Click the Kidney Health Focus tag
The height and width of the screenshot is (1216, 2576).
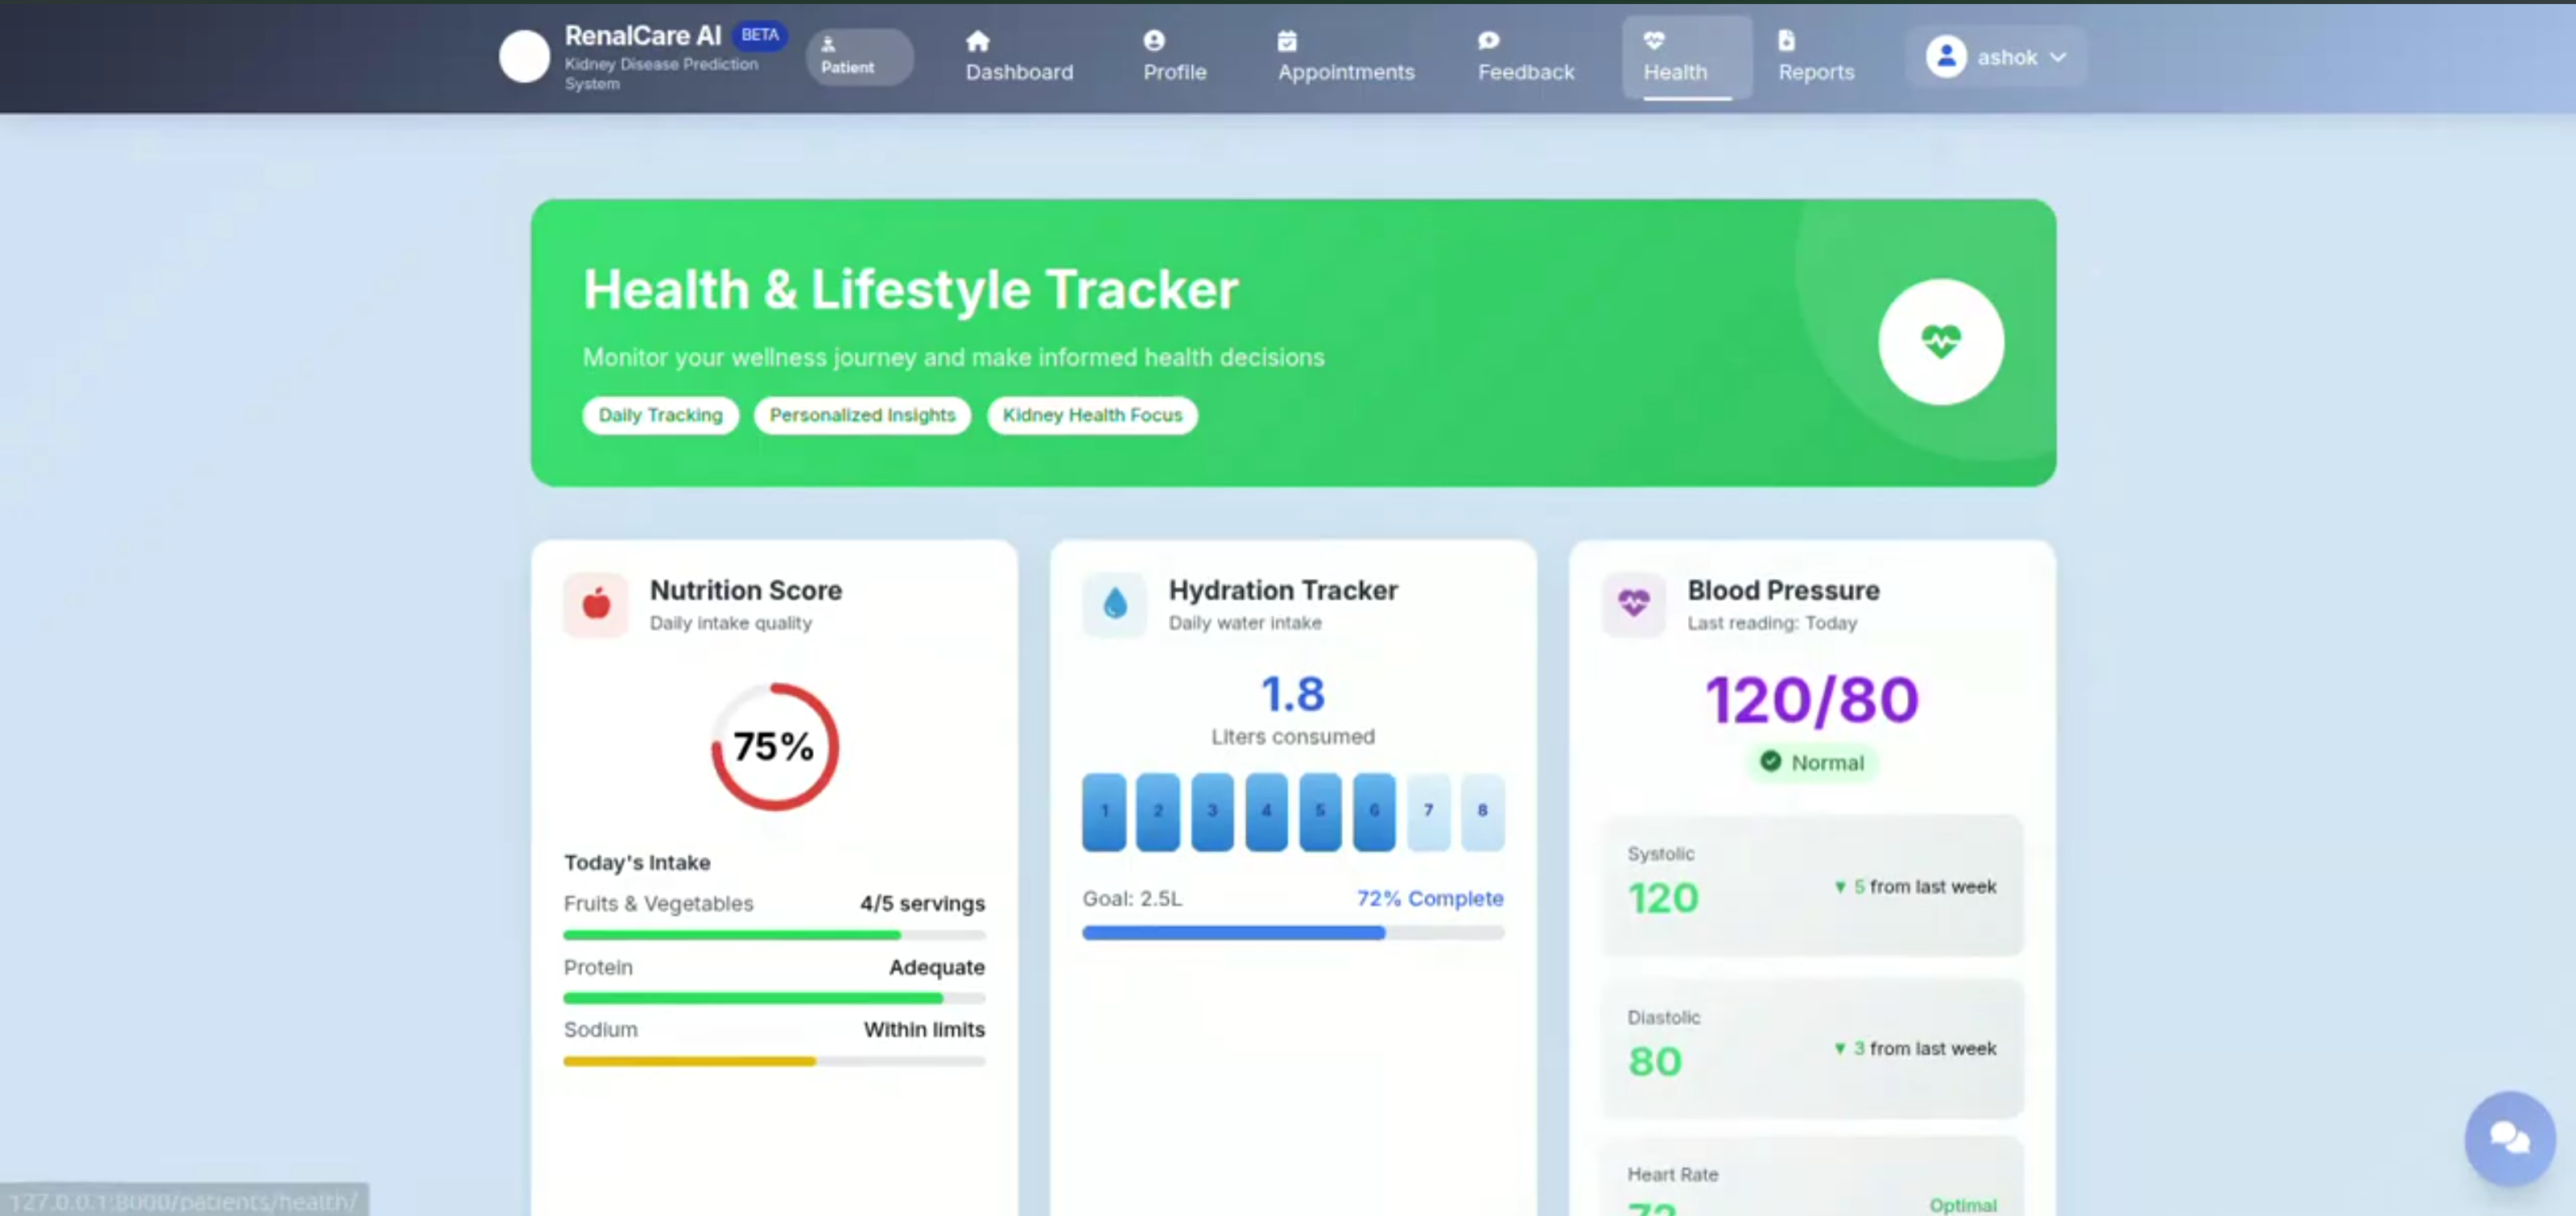(1092, 415)
